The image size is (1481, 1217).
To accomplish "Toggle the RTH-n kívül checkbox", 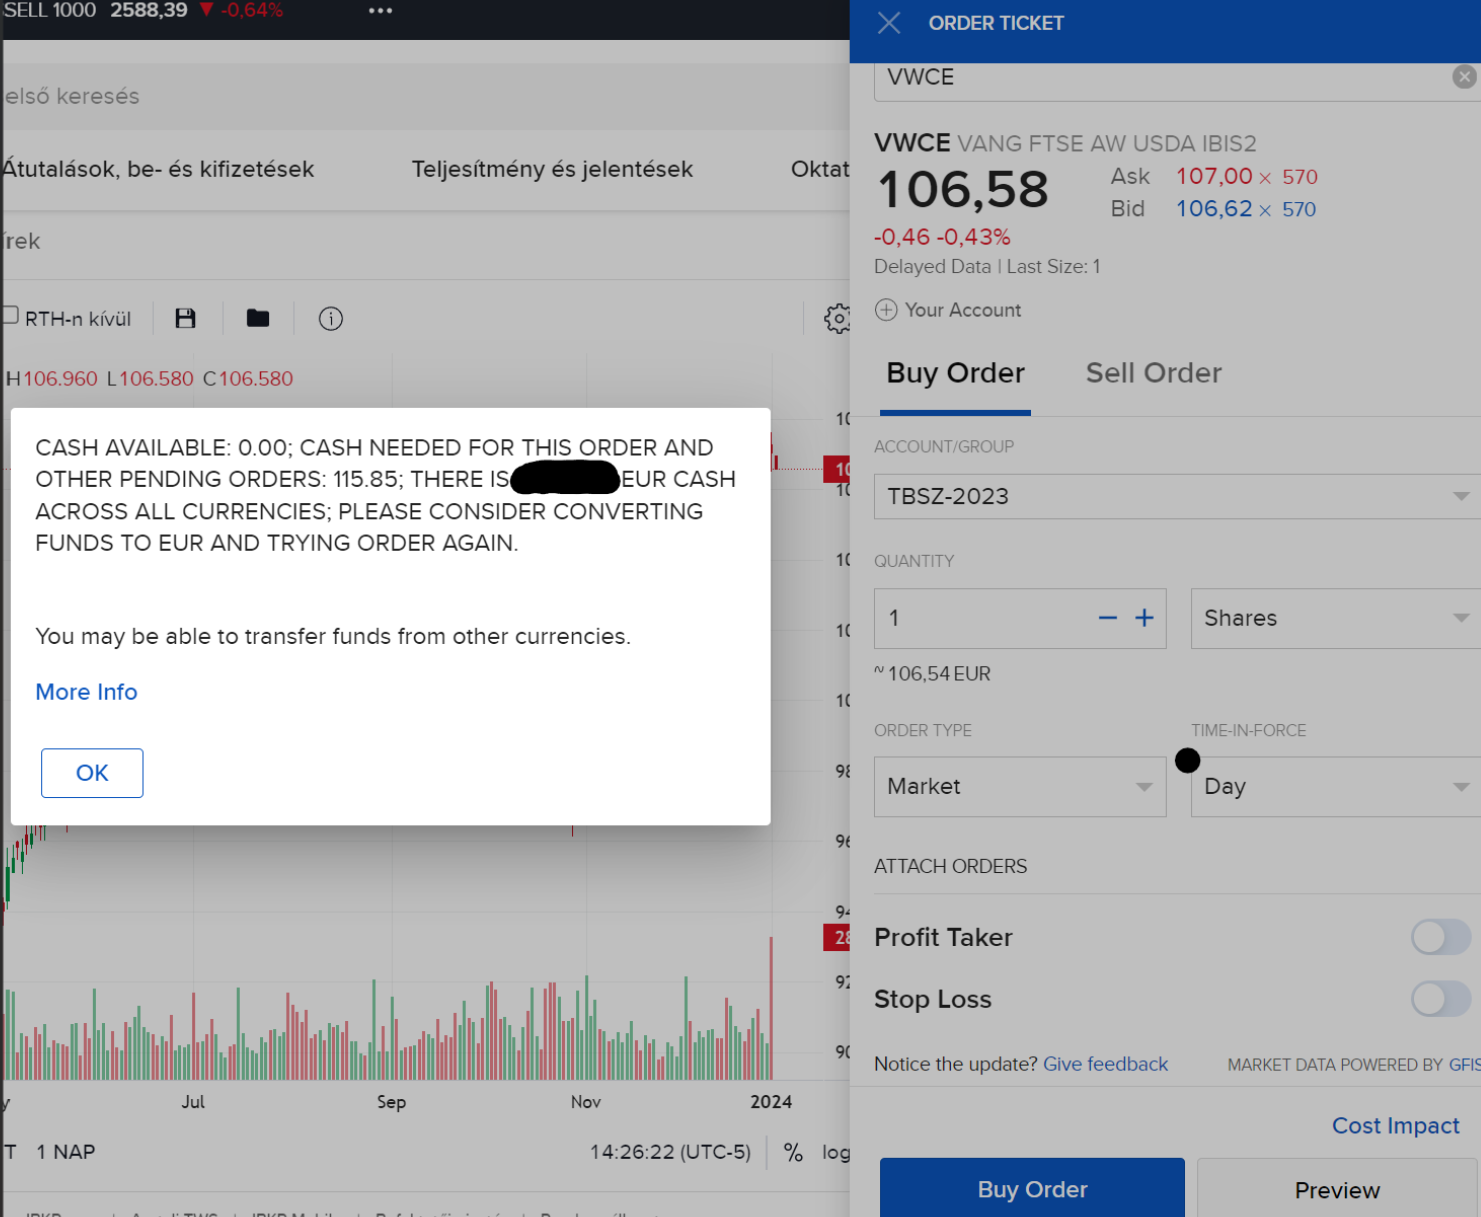I will 9,316.
